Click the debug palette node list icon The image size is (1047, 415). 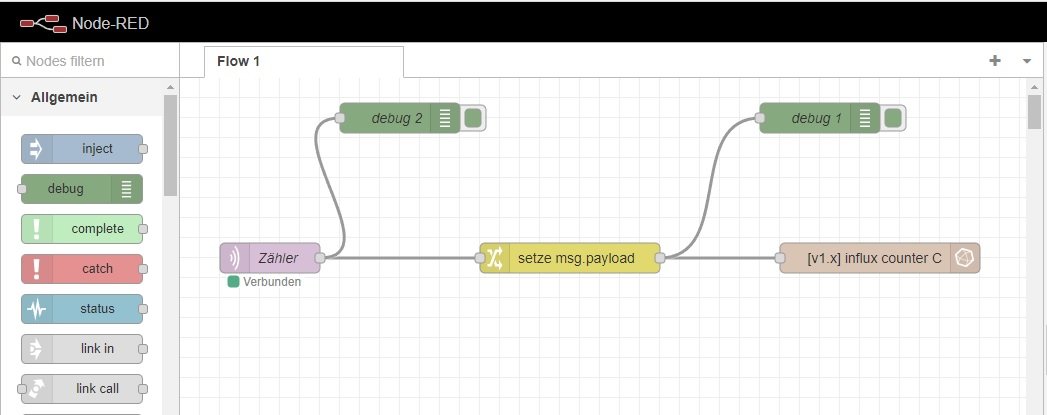point(126,189)
